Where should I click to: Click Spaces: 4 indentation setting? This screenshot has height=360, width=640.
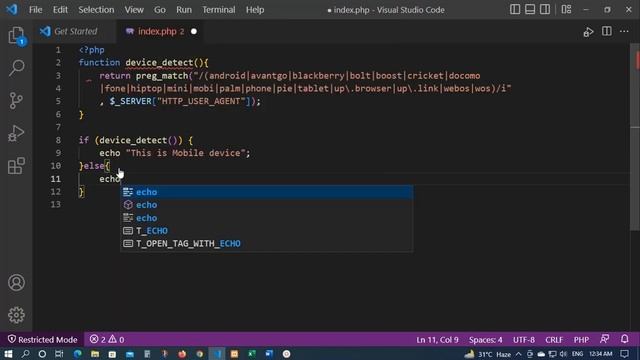(486, 340)
